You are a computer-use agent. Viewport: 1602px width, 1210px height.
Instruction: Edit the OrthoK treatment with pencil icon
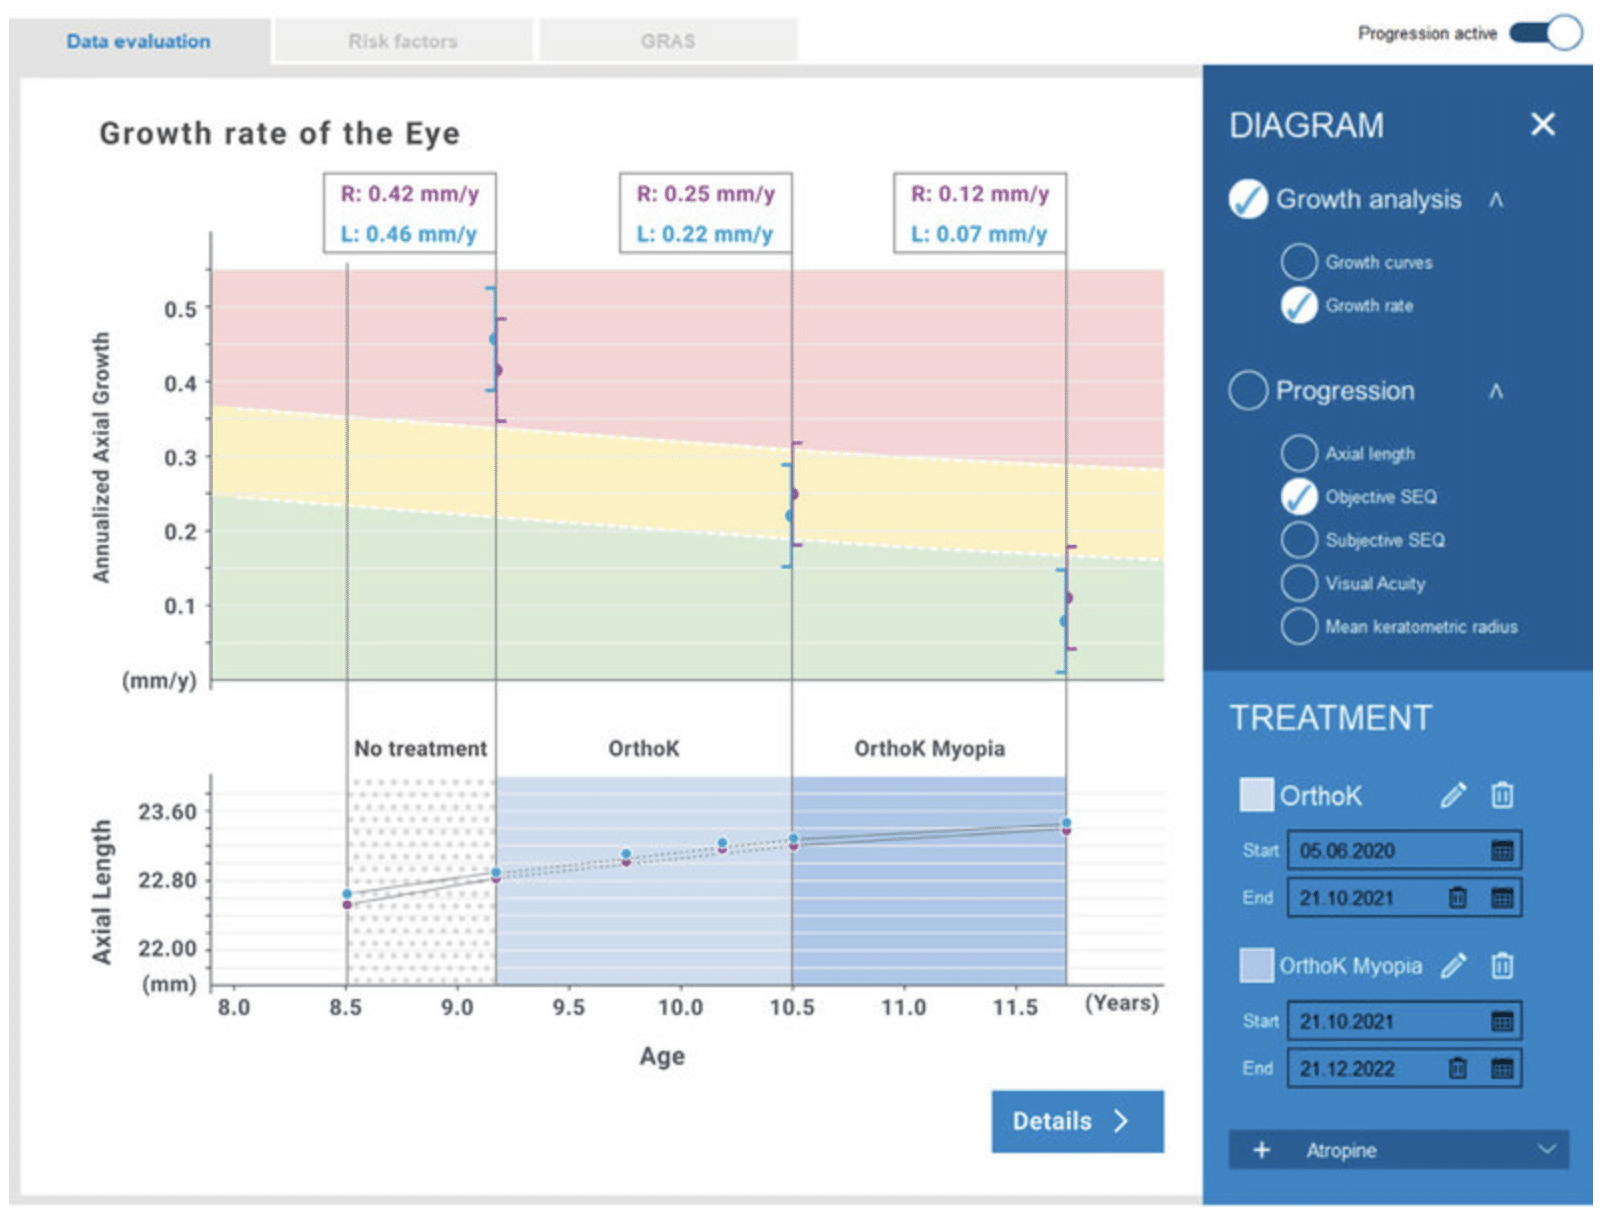click(1453, 795)
